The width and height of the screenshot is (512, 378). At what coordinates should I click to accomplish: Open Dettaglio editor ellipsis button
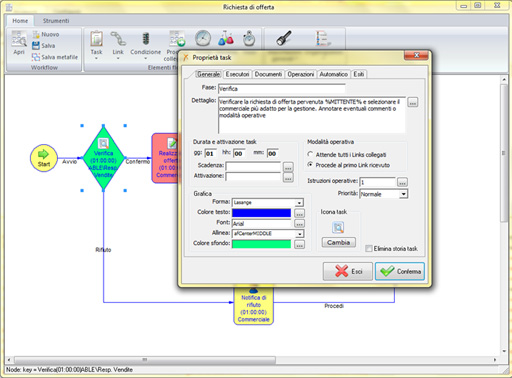click(x=413, y=102)
